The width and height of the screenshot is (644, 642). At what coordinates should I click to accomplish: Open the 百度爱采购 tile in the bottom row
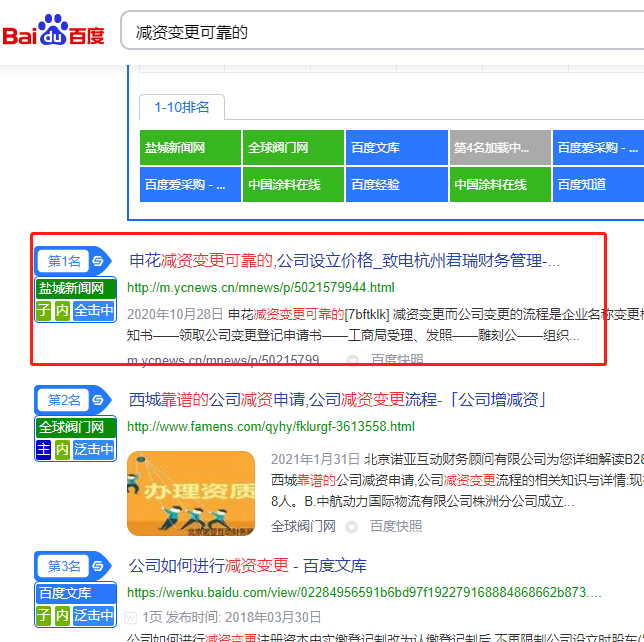click(190, 184)
